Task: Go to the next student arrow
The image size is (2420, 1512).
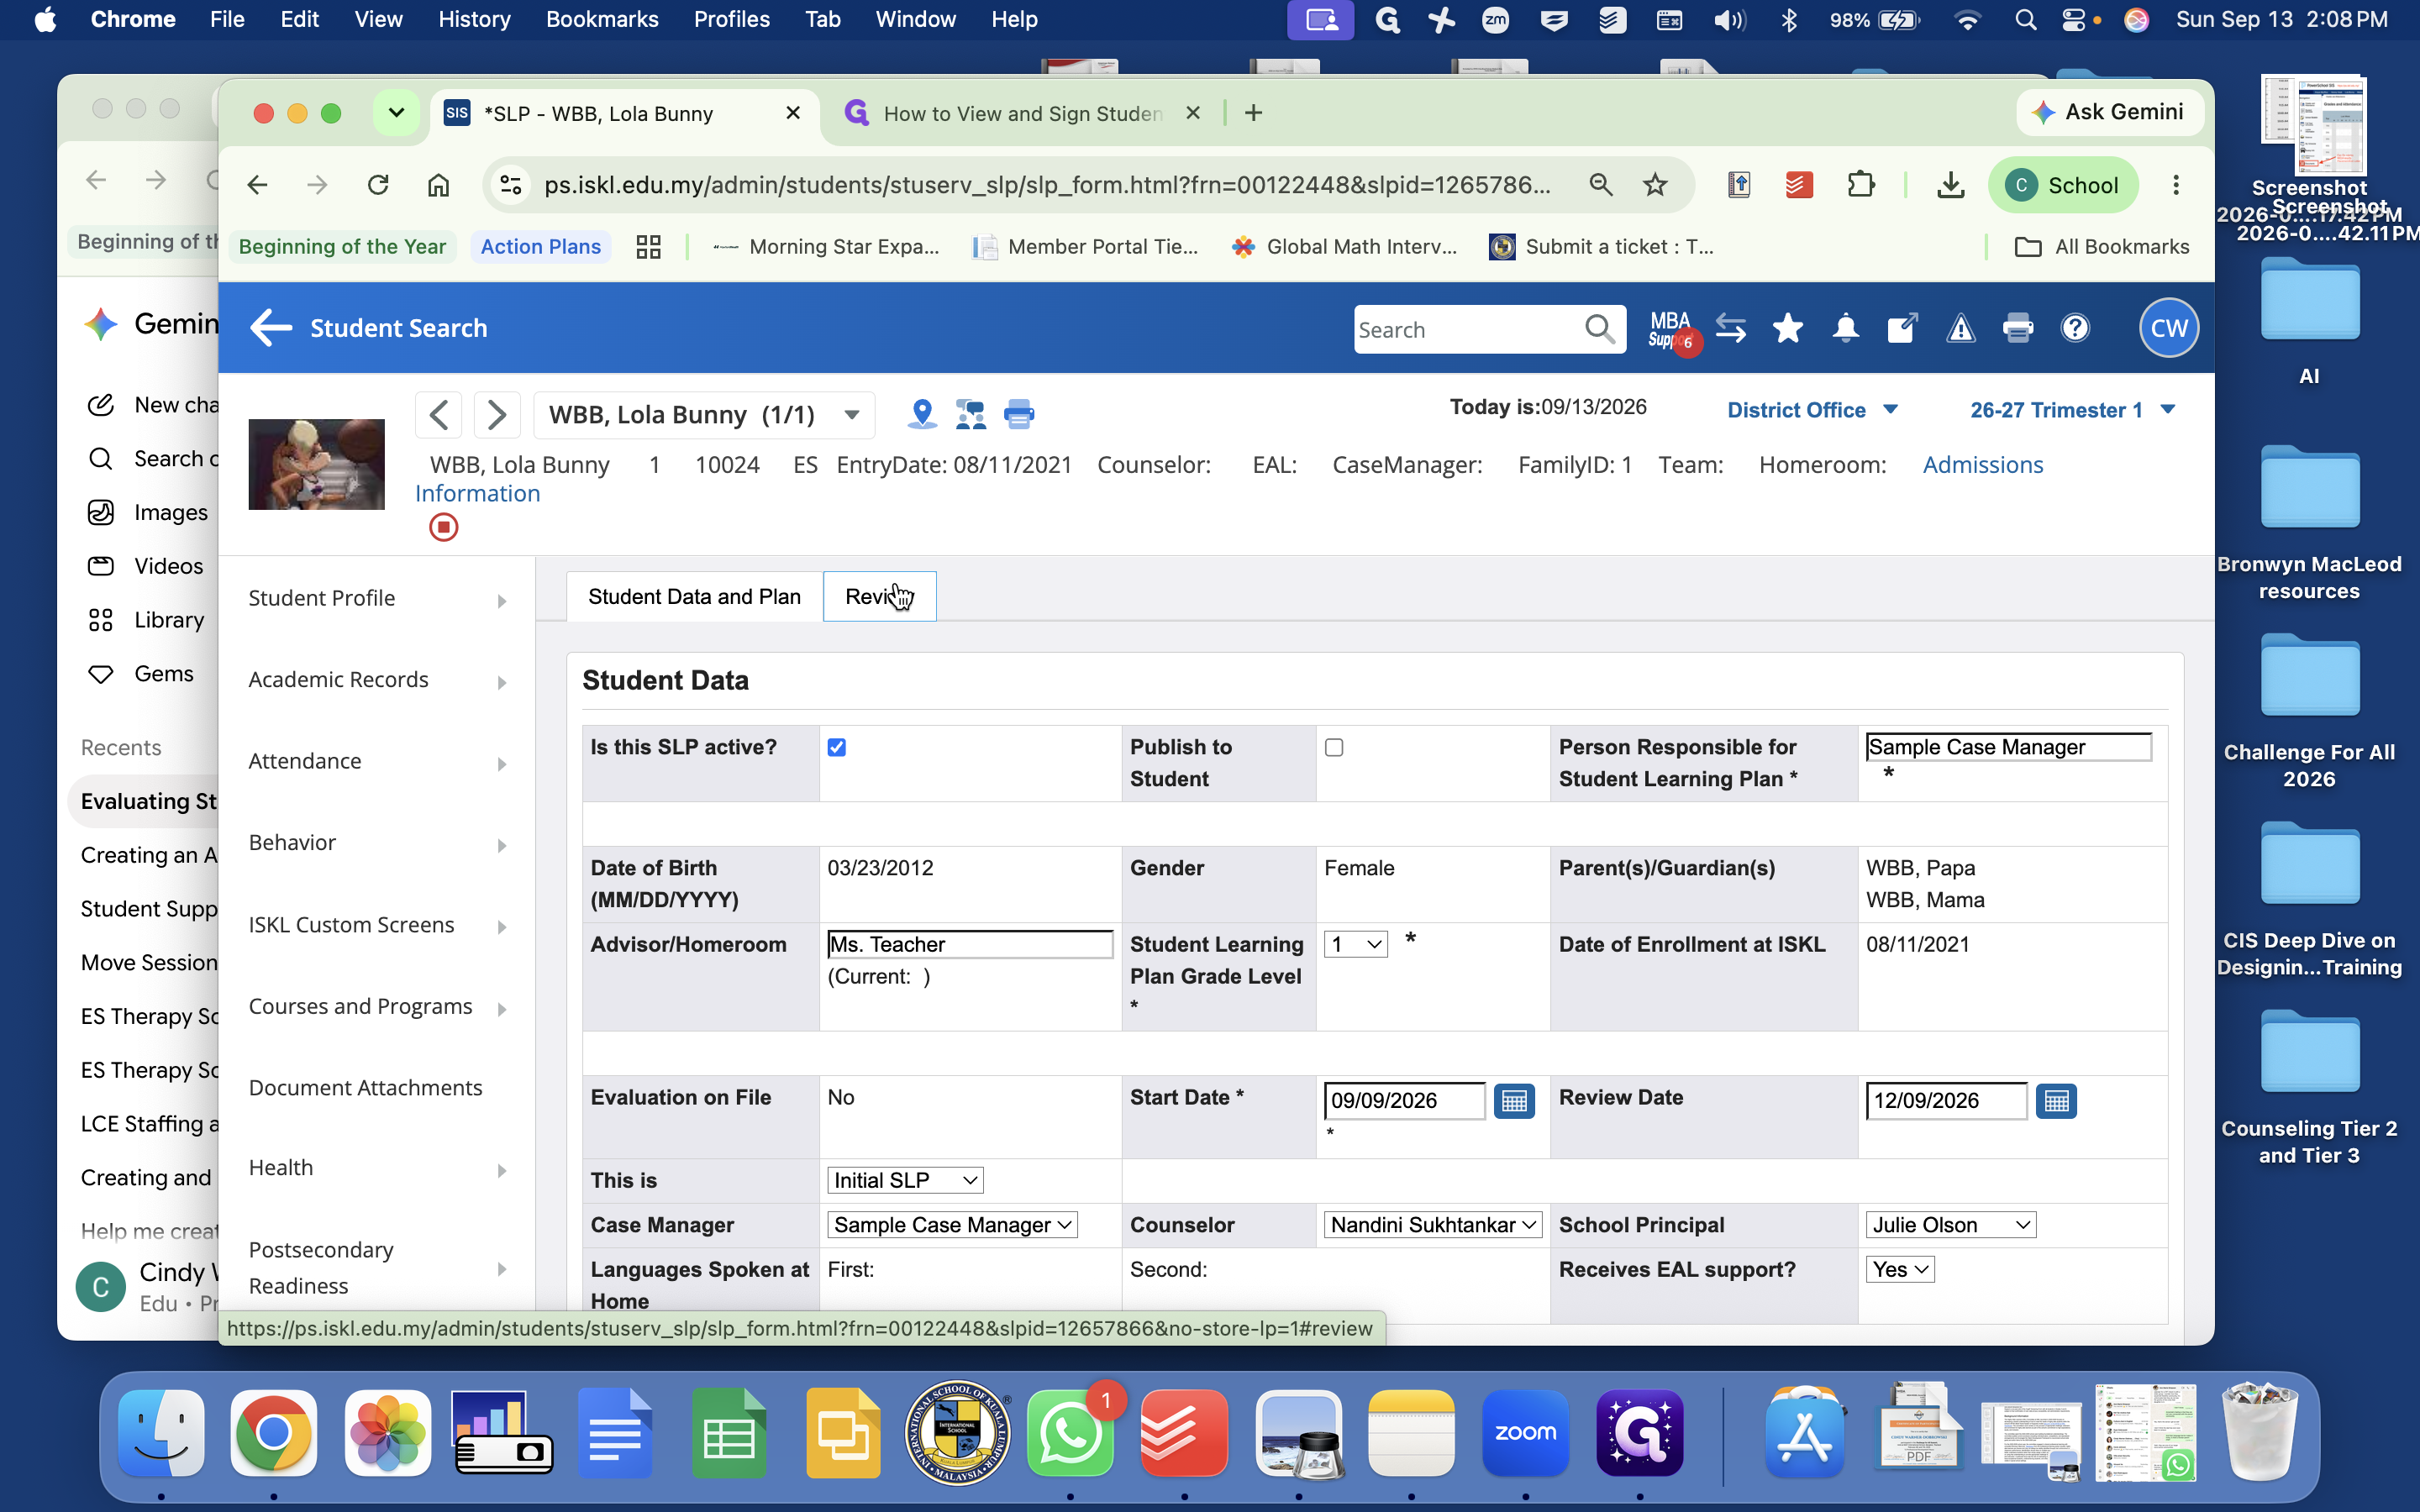Action: pos(497,414)
